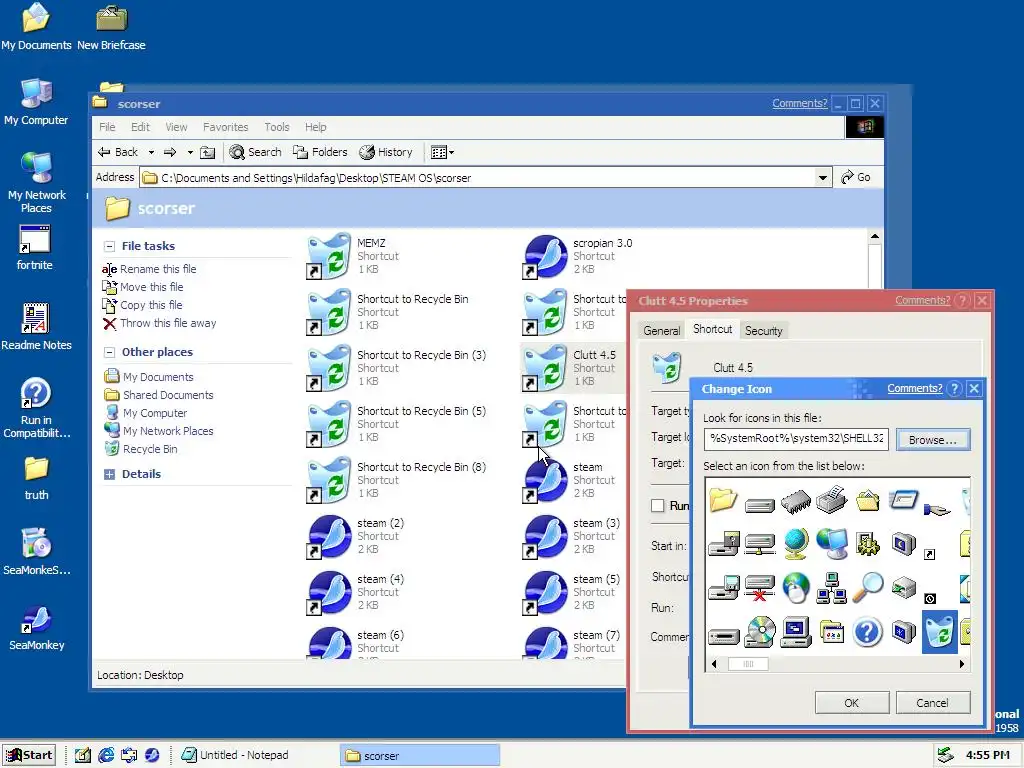
Task: Collapse the File tasks section
Action: (109, 246)
